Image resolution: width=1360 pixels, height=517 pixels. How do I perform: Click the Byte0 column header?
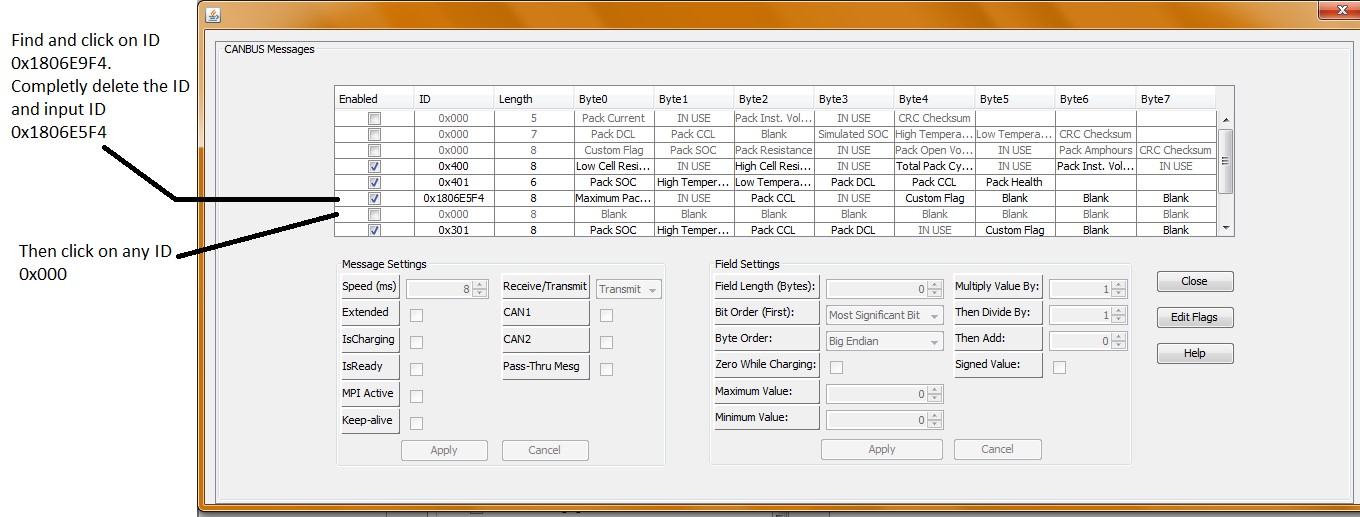click(x=613, y=99)
